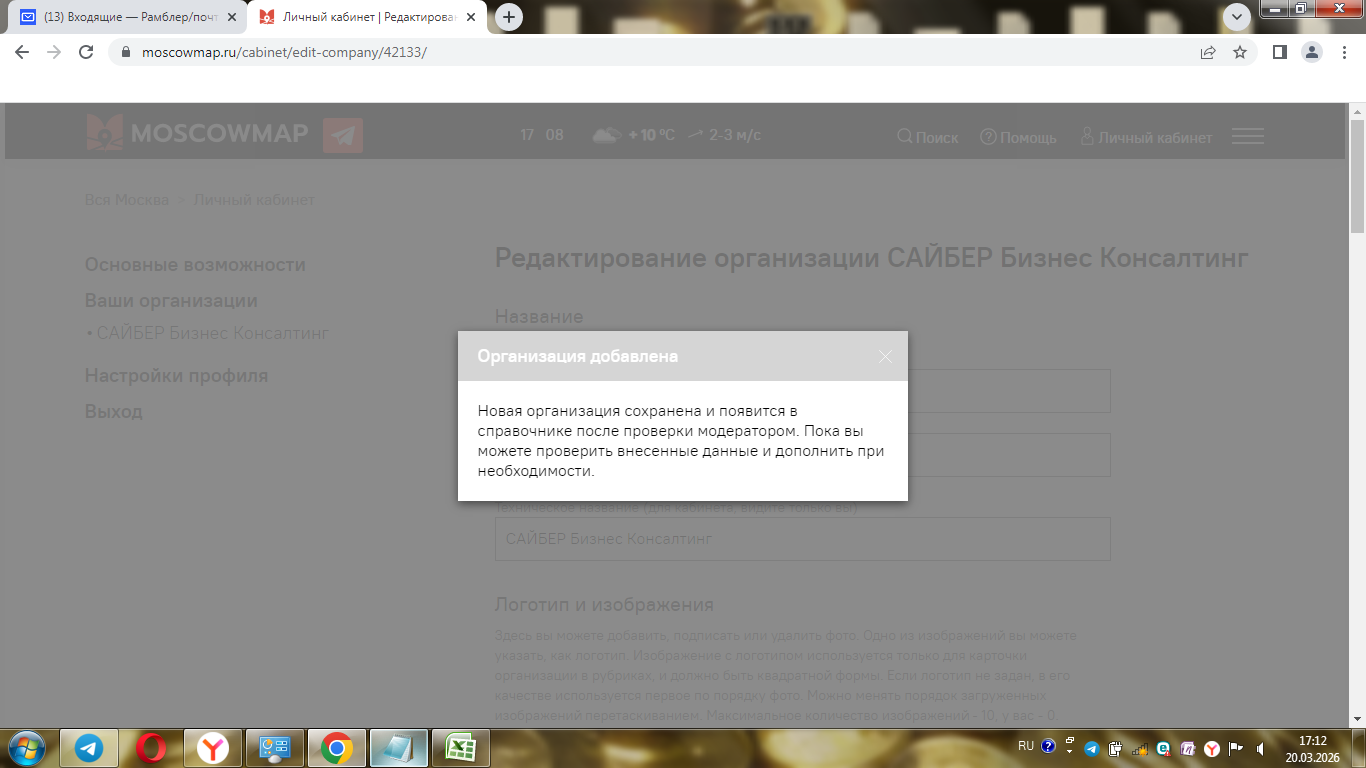
Task: Click the MOSCOWMAP logo
Action: click(197, 133)
